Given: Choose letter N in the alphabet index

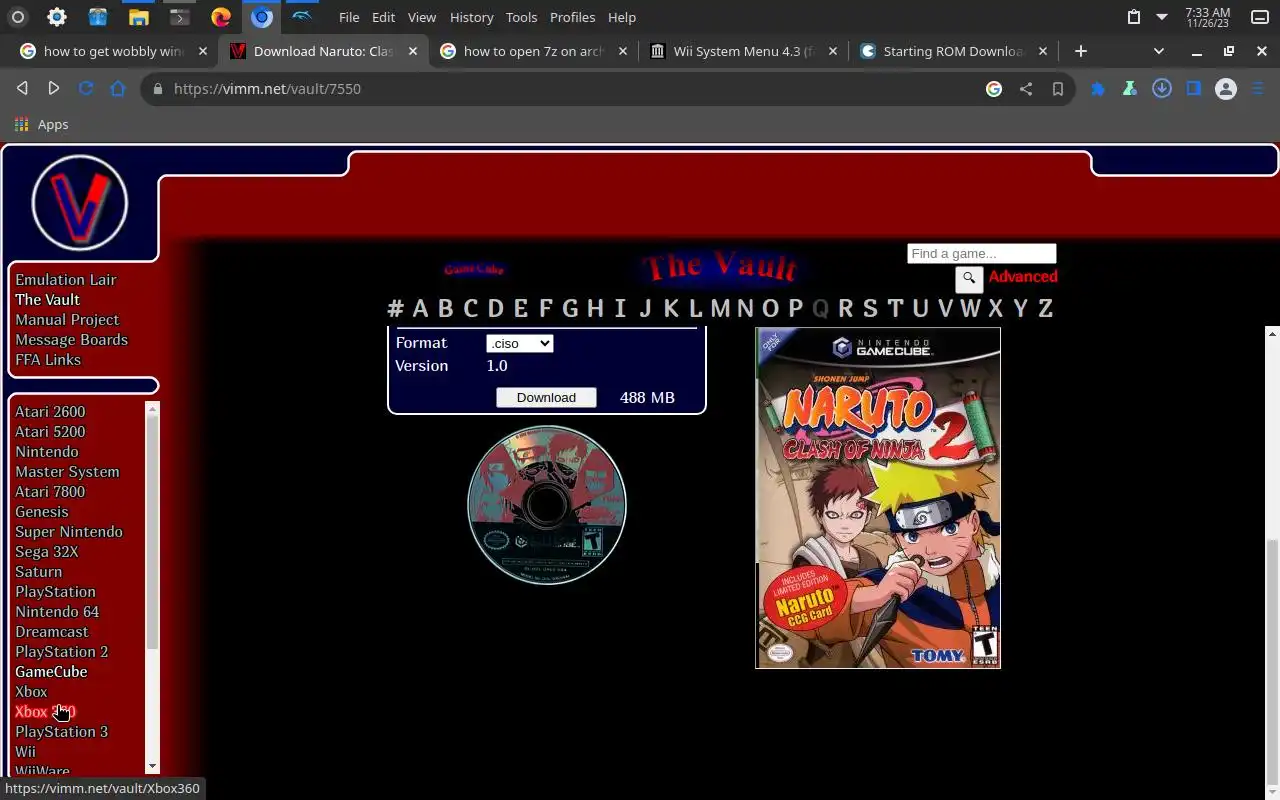Looking at the screenshot, I should (x=745, y=308).
